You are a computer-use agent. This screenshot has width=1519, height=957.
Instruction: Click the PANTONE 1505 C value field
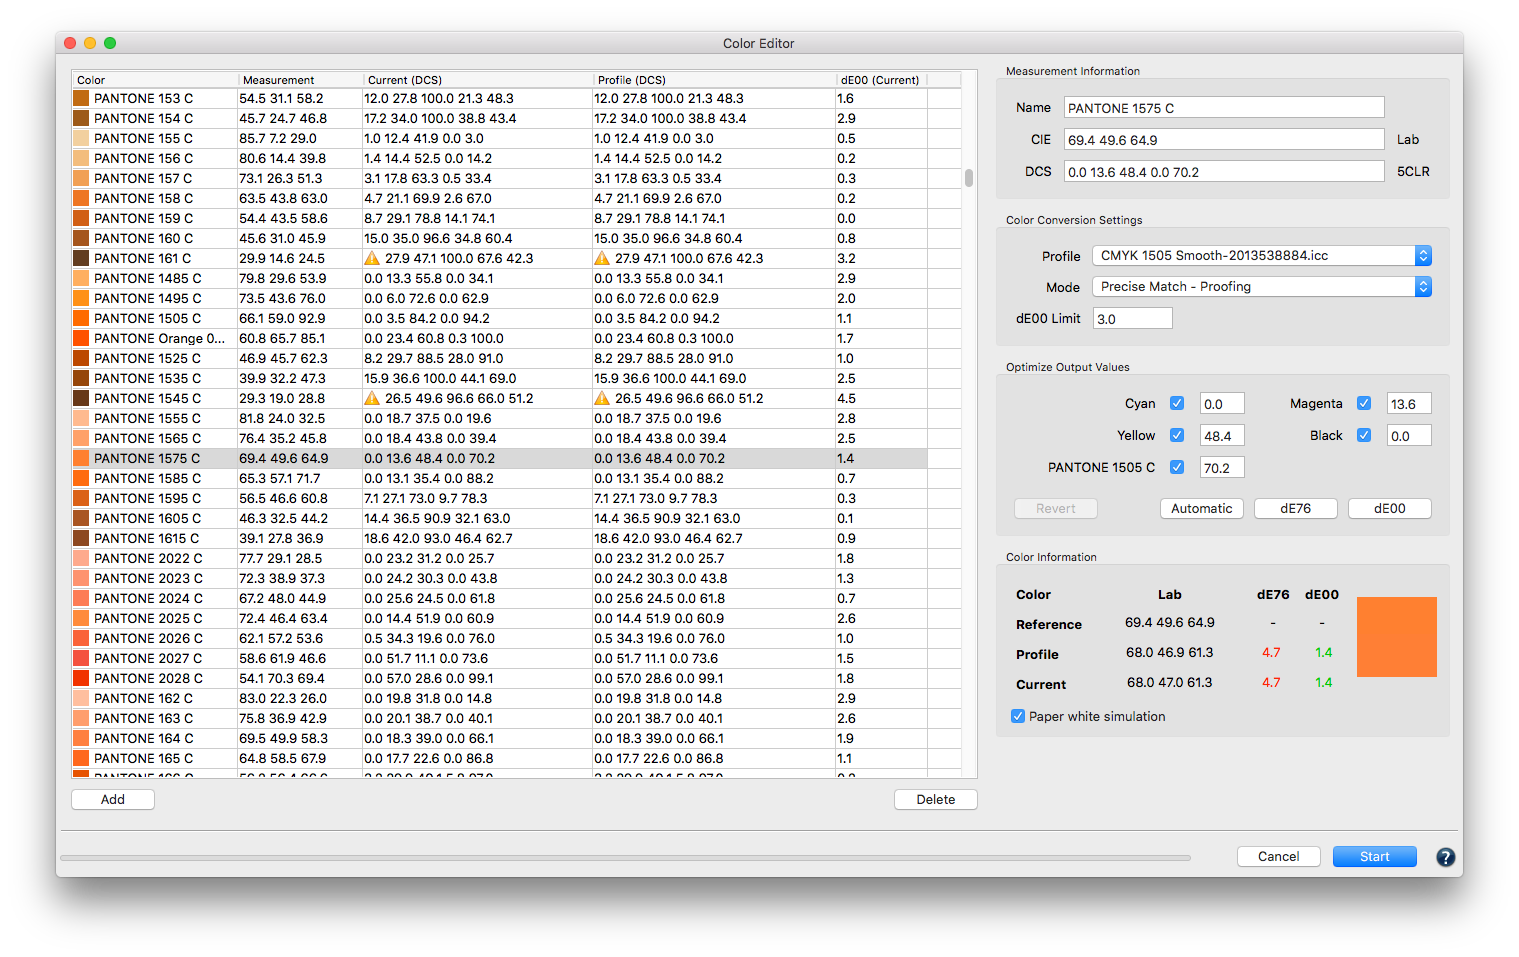[1222, 468]
